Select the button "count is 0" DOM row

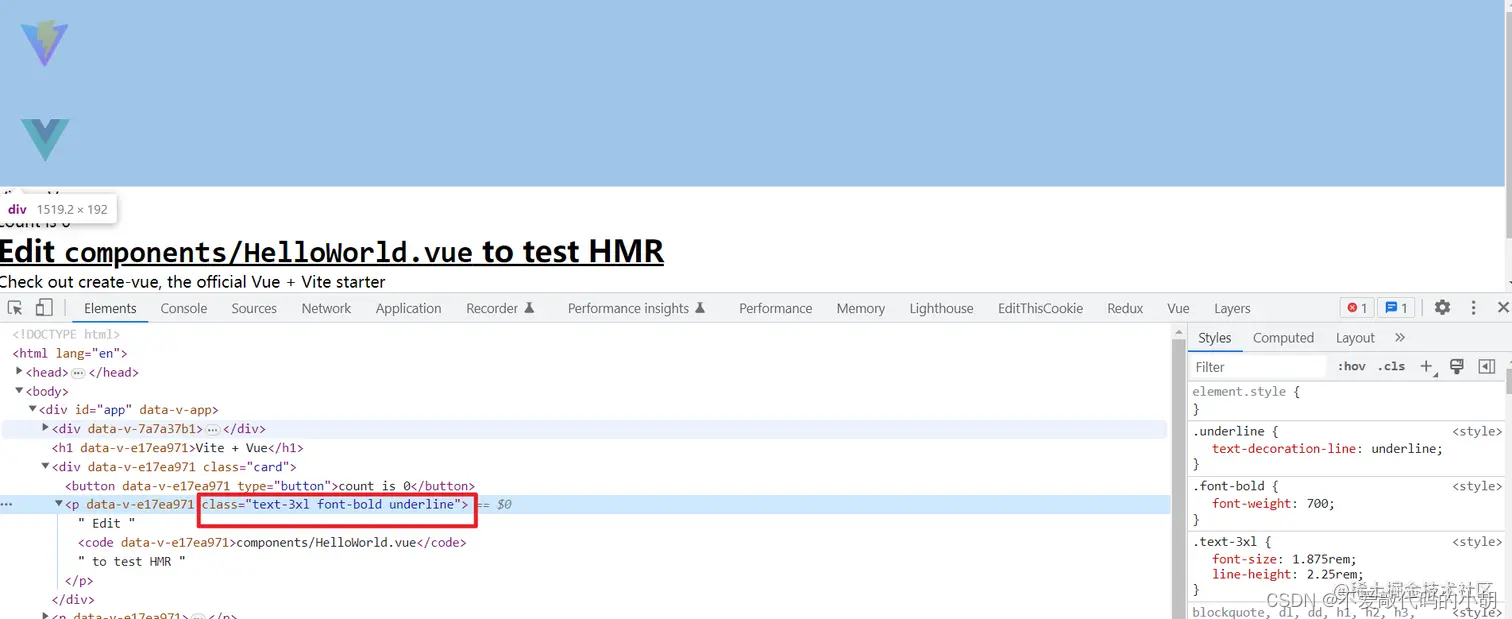point(269,486)
